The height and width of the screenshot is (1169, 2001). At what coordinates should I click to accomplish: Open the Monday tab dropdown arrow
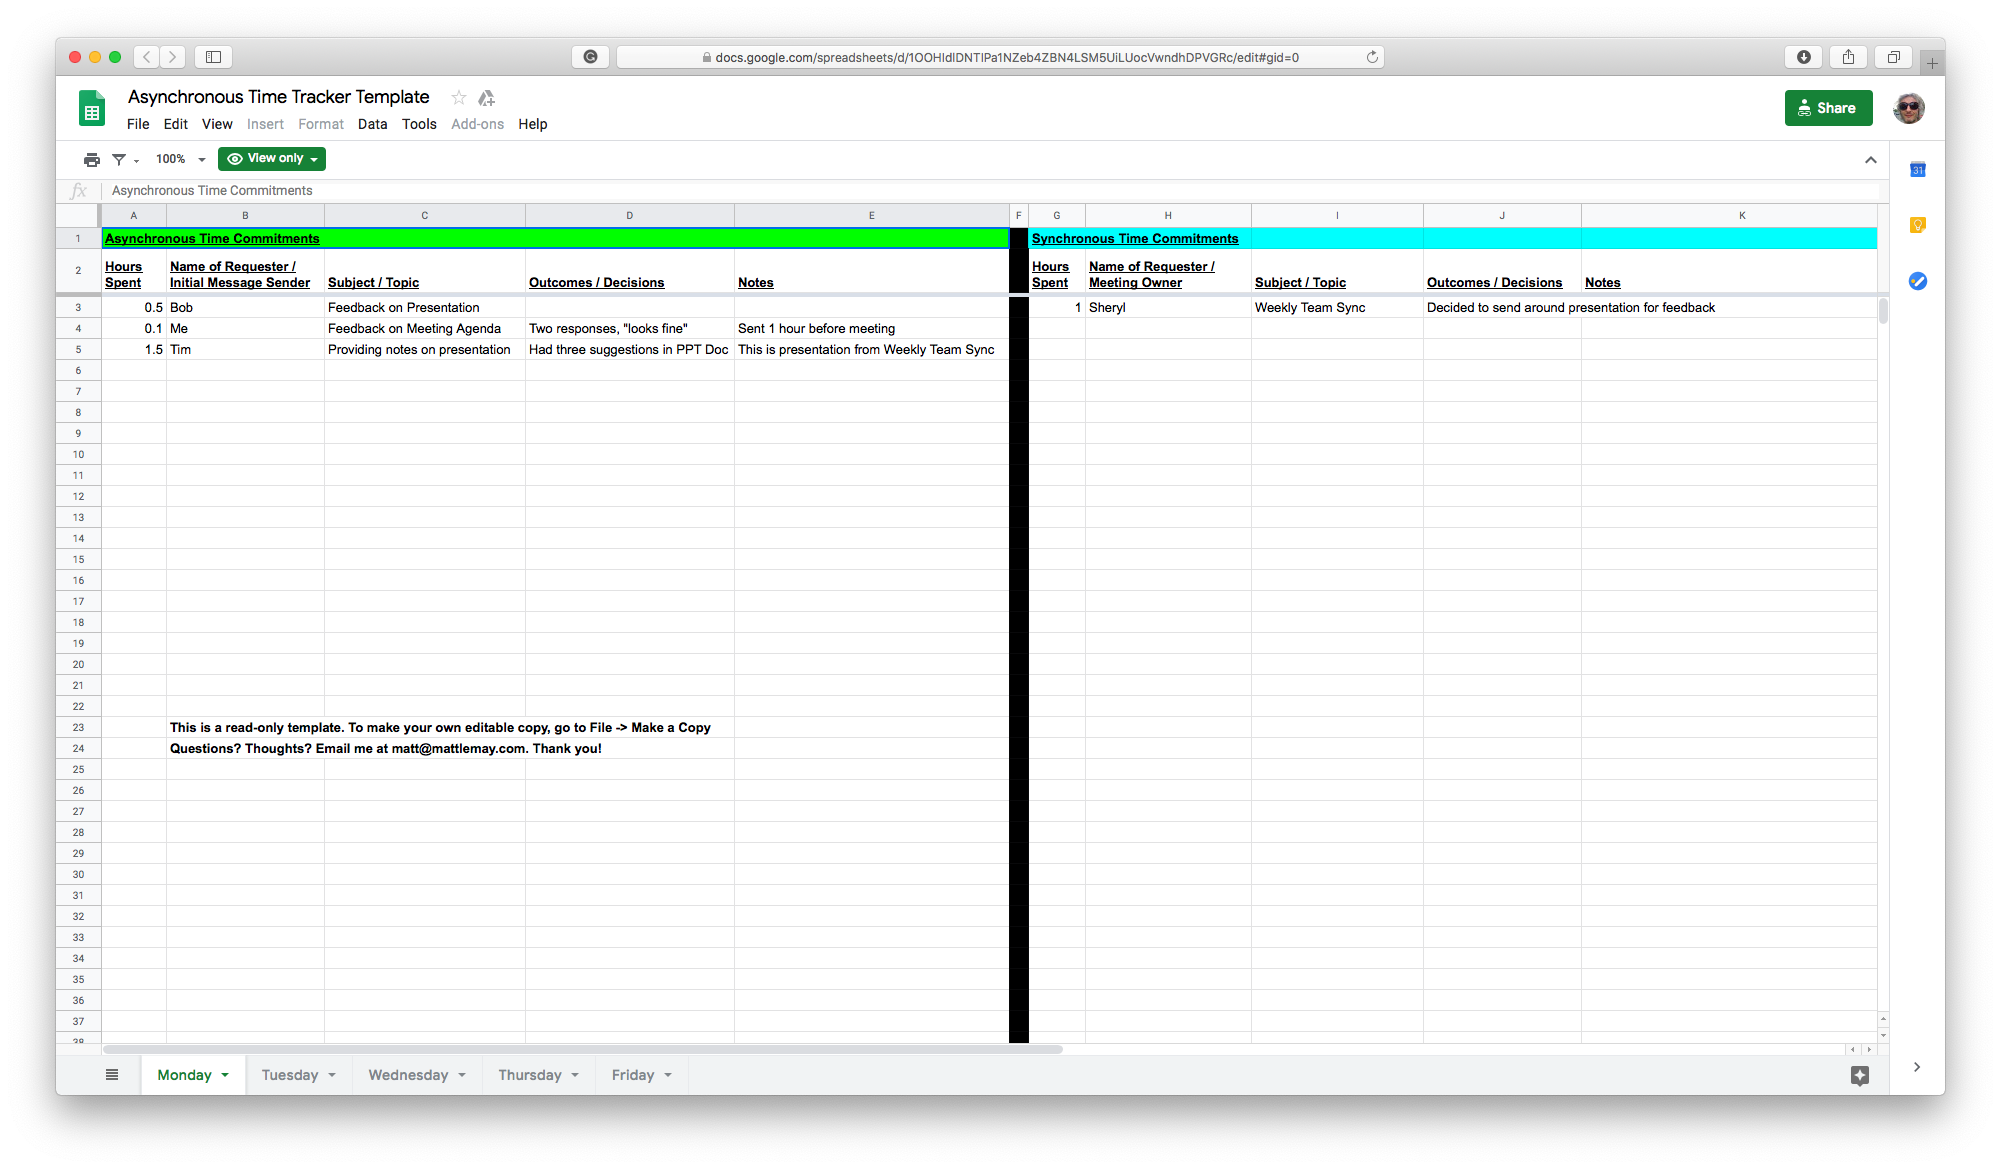225,1075
